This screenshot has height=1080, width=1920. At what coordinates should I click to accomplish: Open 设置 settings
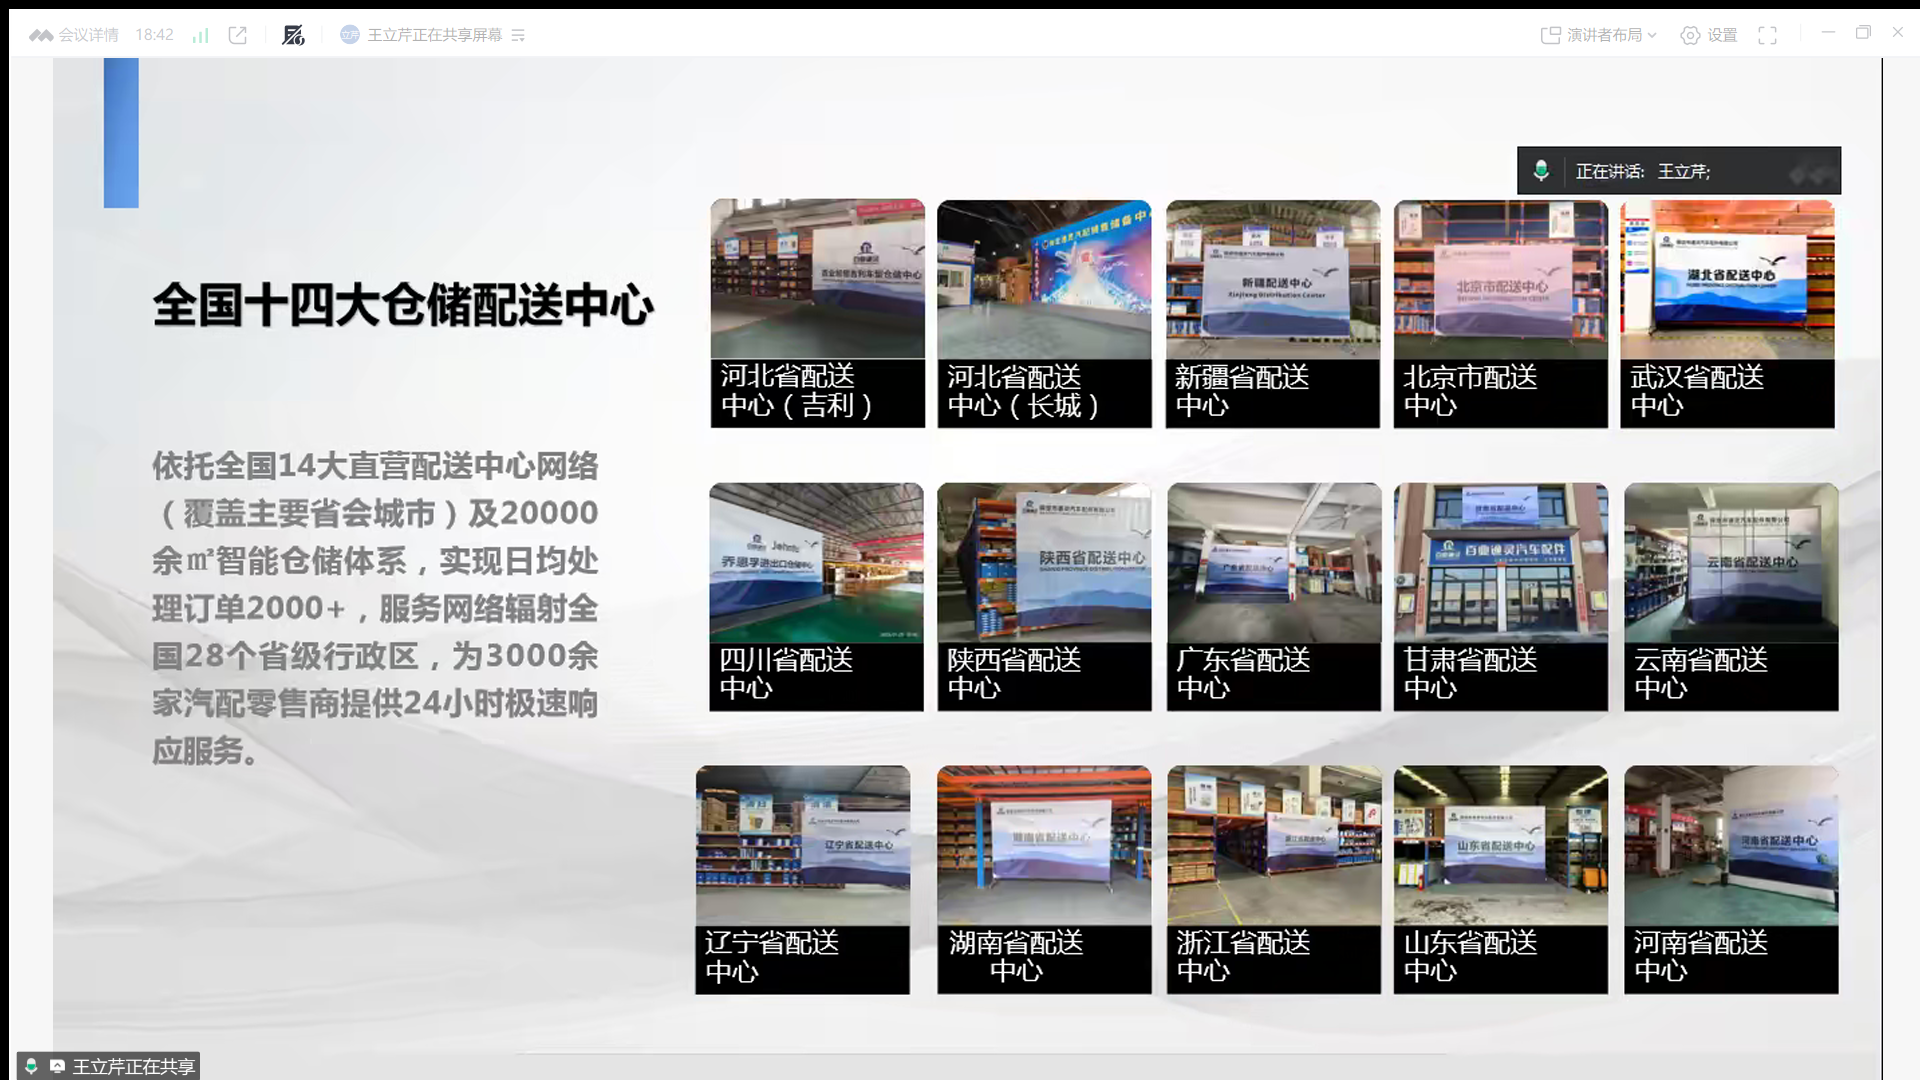[1709, 35]
